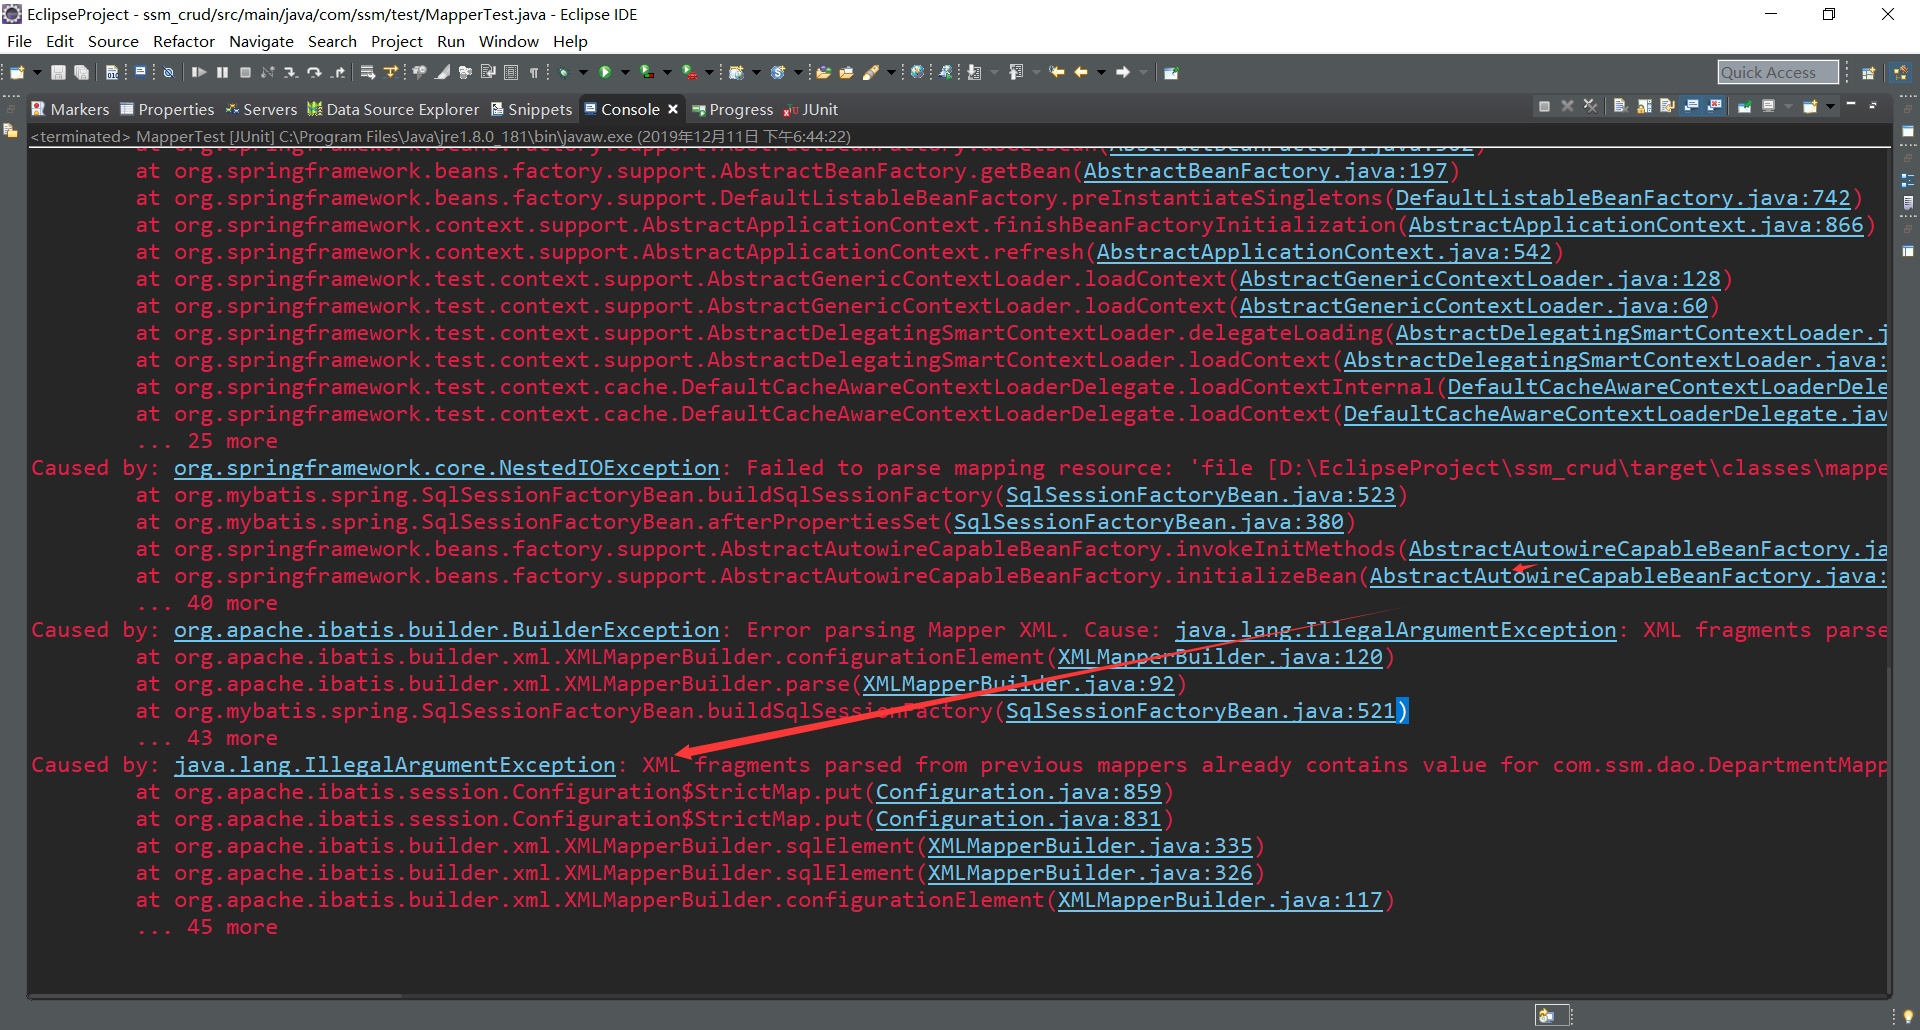Toggle Use Step Filters

click(x=390, y=72)
